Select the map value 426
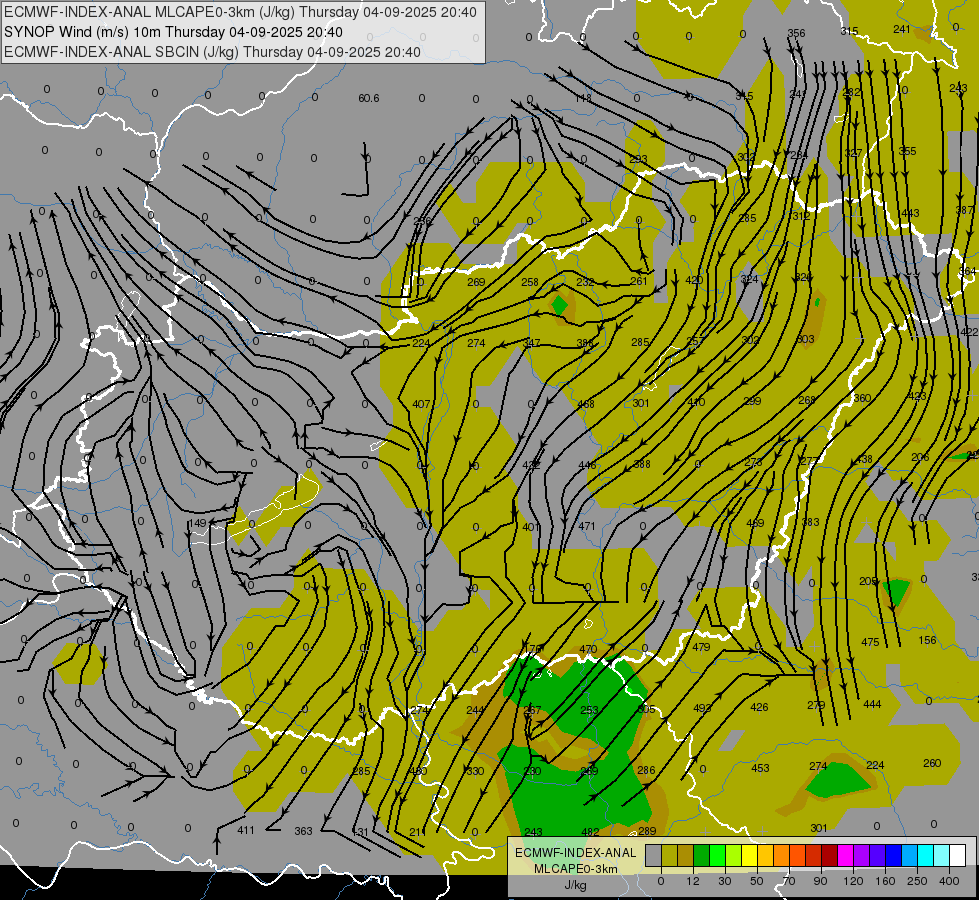The width and height of the screenshot is (979, 900). [x=759, y=707]
